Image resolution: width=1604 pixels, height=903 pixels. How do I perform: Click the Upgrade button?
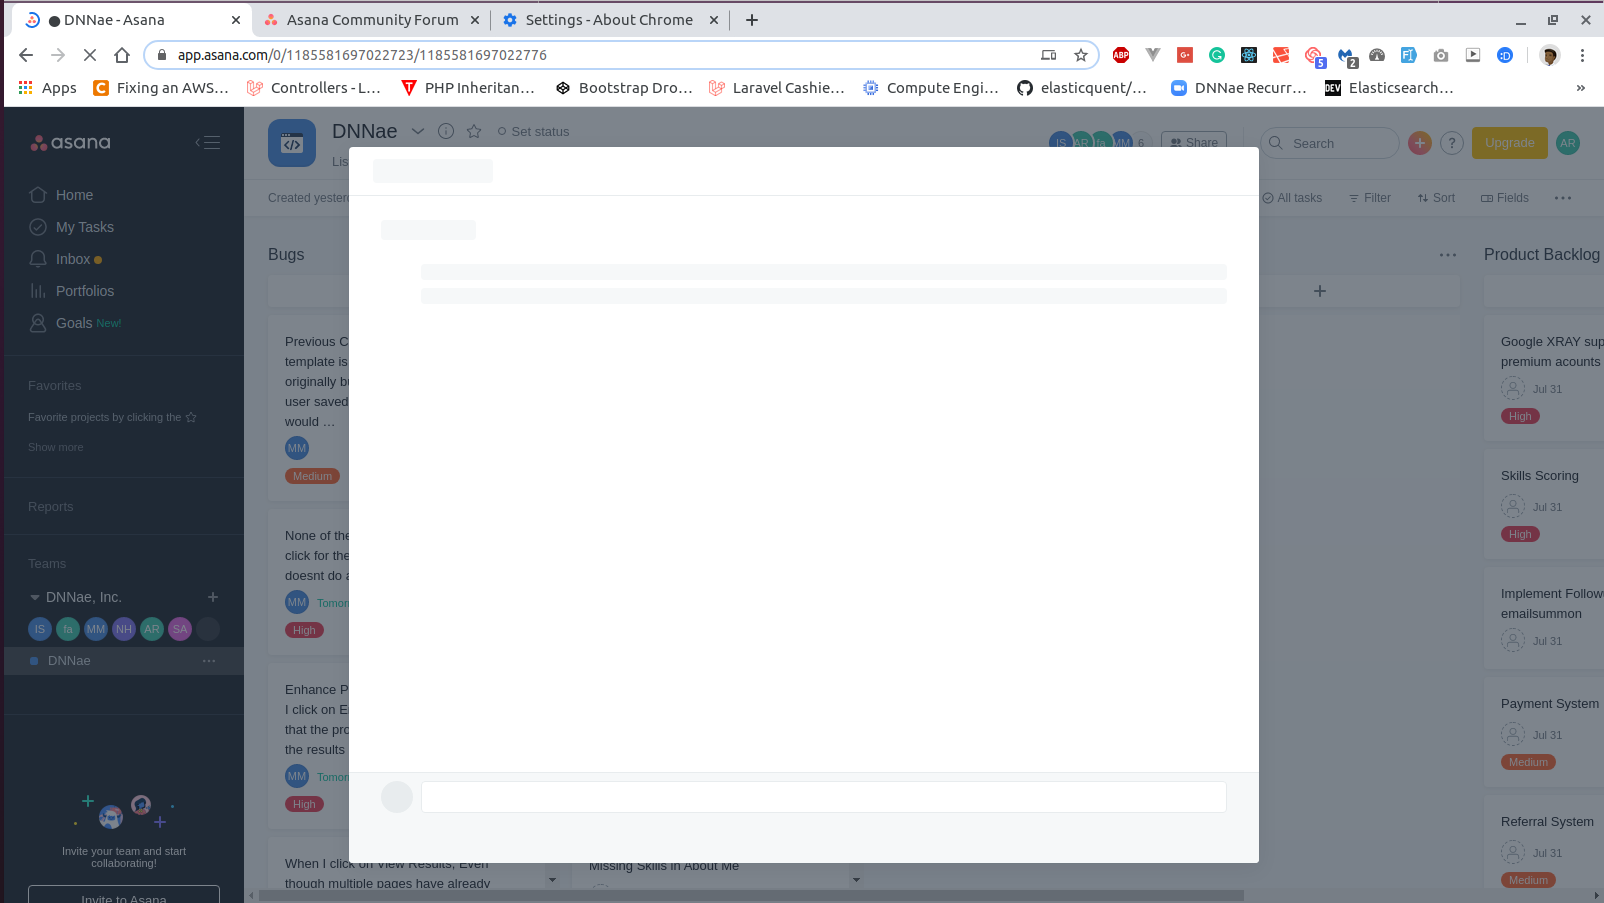pyautogui.click(x=1510, y=143)
